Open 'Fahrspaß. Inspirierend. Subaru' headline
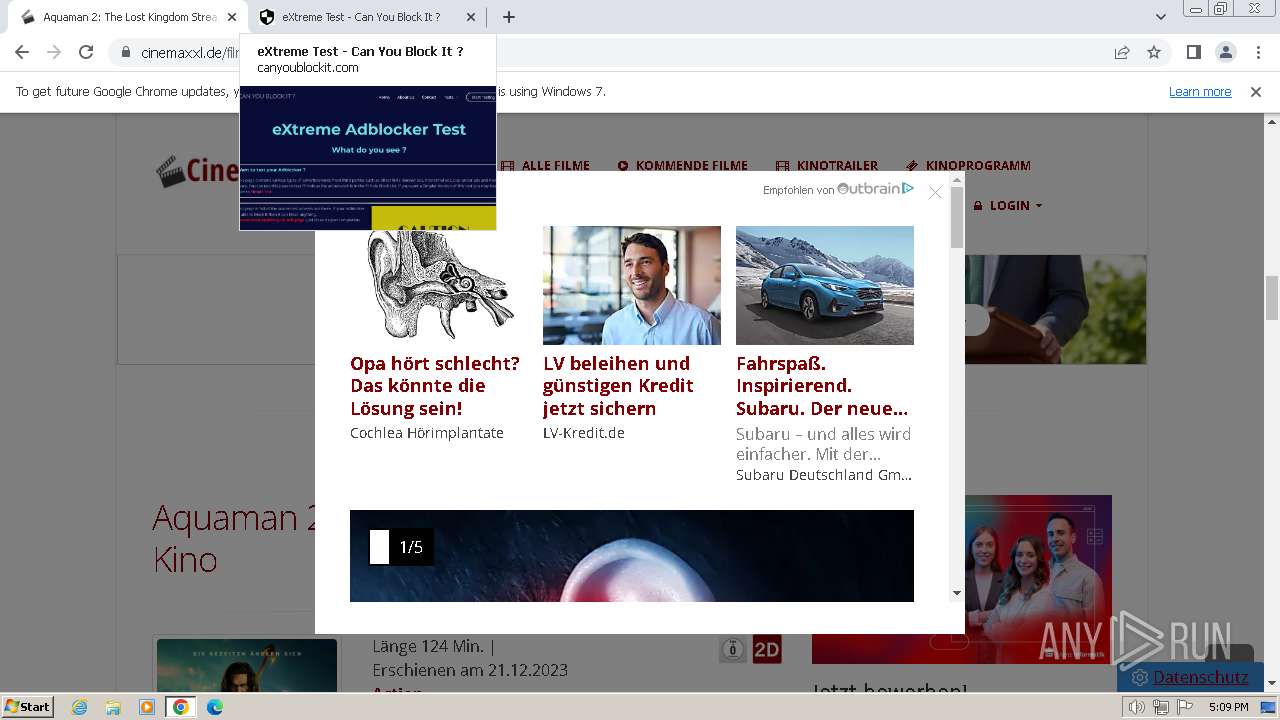 click(822, 386)
